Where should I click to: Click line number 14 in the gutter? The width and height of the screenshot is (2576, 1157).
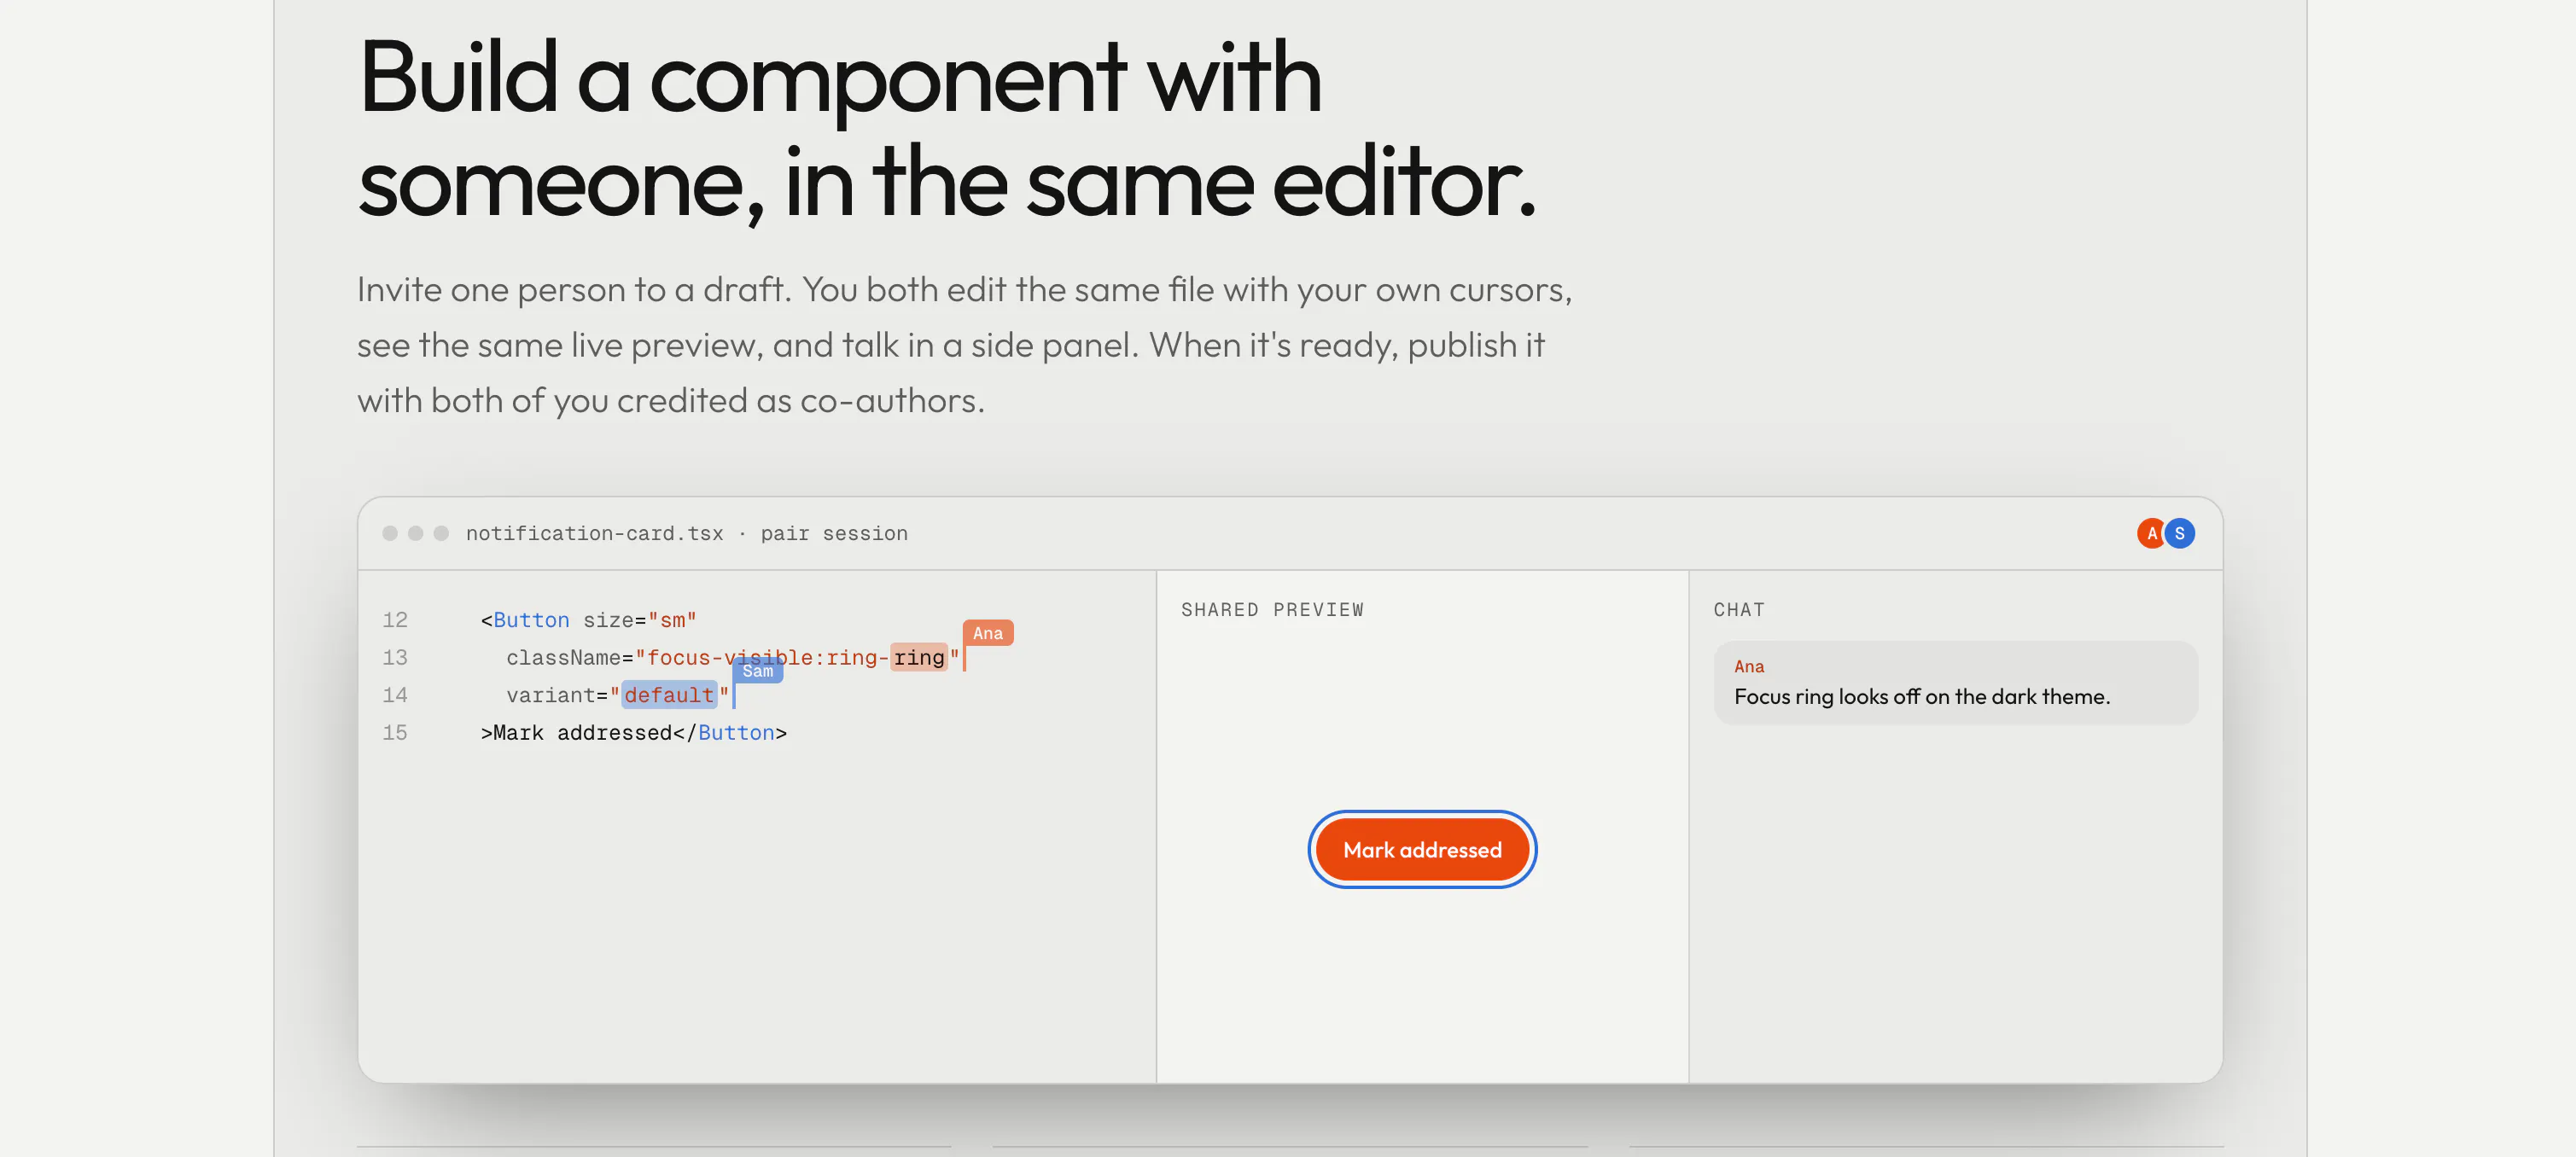(x=395, y=695)
